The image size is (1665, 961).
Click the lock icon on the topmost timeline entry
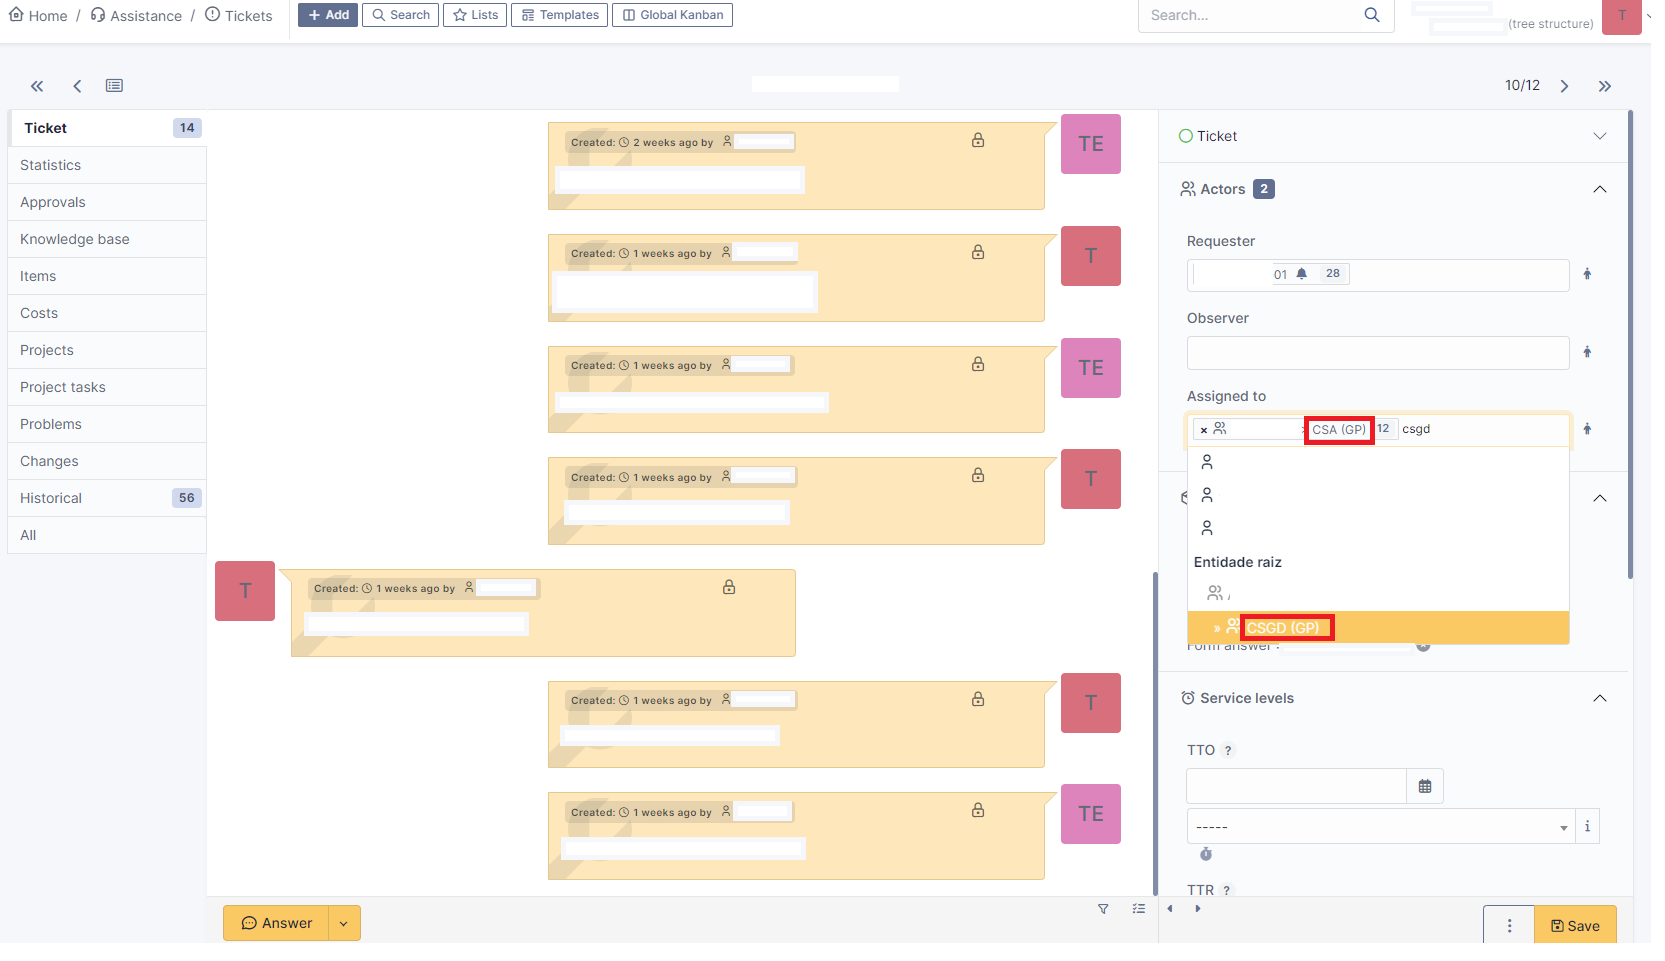(x=977, y=141)
